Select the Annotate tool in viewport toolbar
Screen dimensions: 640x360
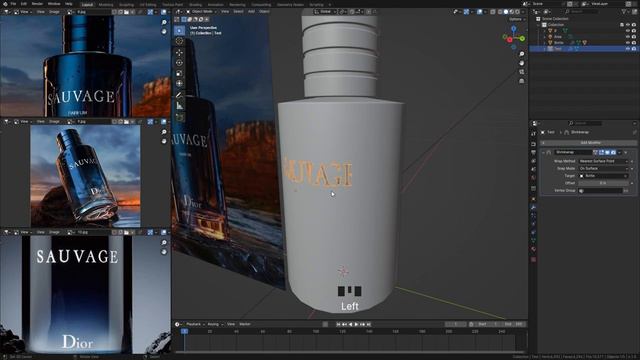179,95
